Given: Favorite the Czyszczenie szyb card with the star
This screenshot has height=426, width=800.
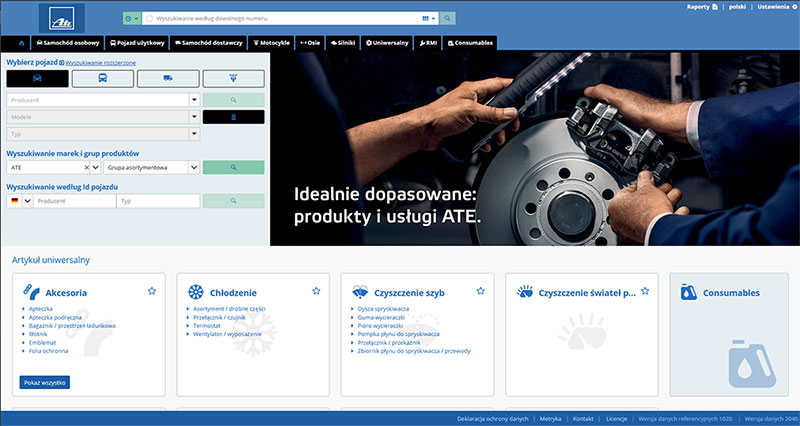Looking at the screenshot, I should 480,291.
